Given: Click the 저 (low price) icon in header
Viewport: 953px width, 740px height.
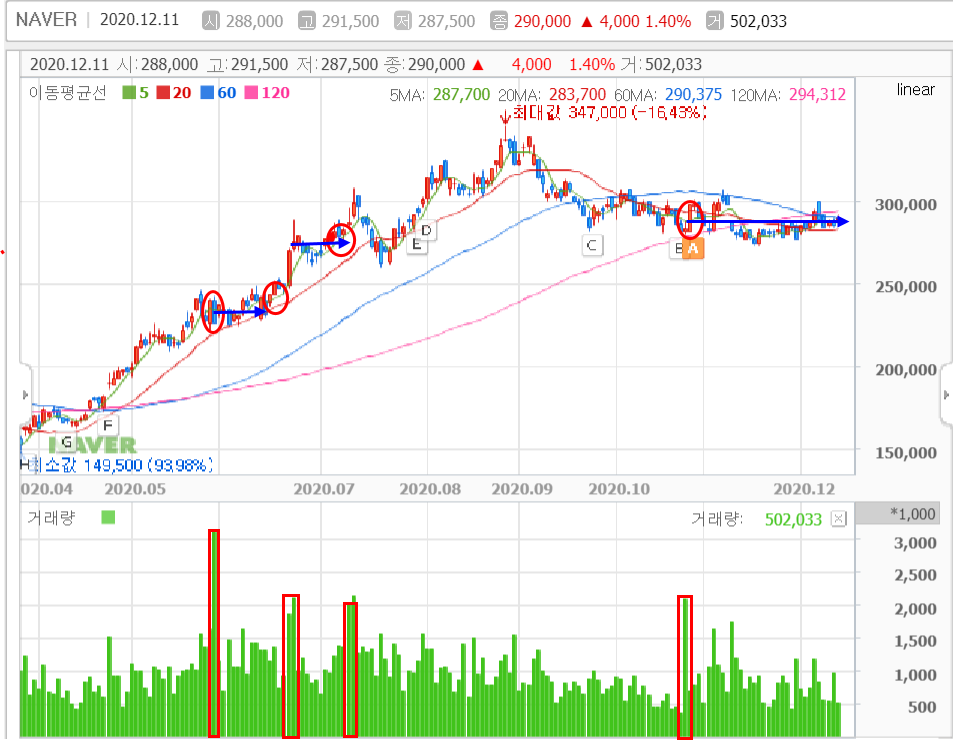Looking at the screenshot, I should pyautogui.click(x=402, y=21).
